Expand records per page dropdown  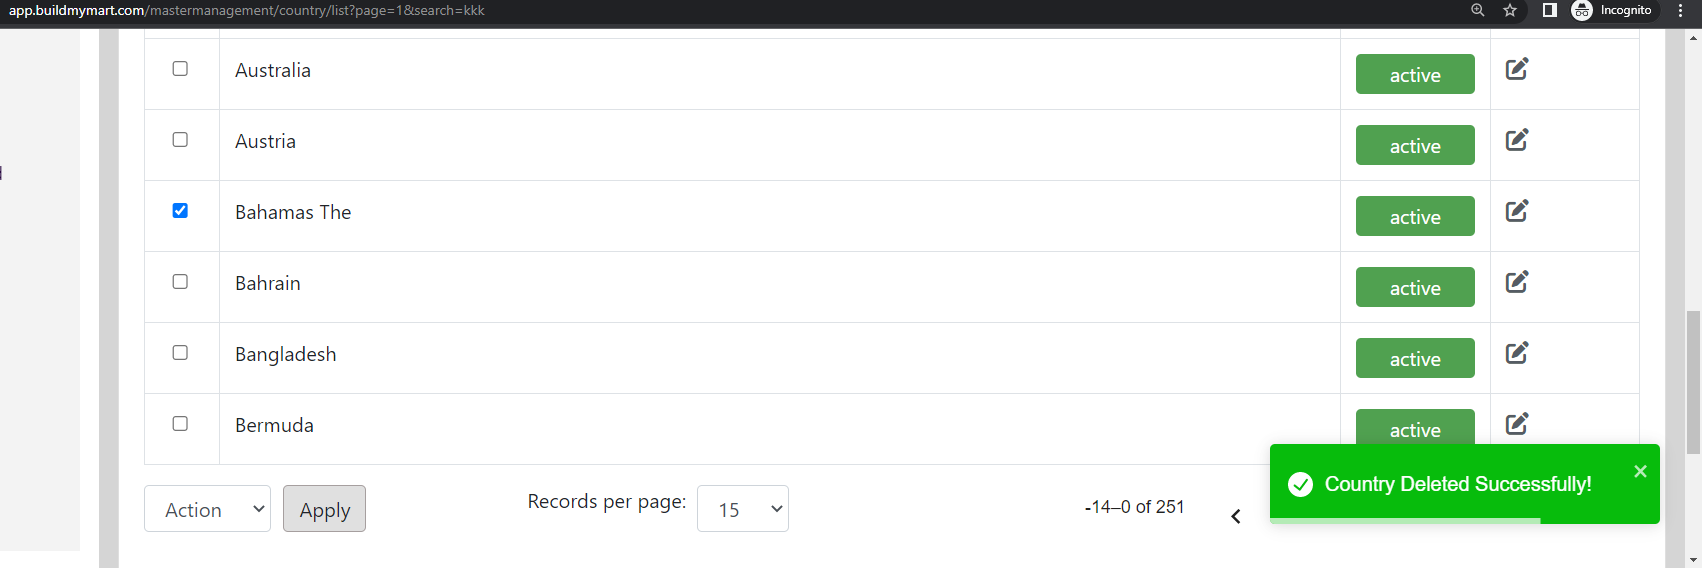coord(743,509)
